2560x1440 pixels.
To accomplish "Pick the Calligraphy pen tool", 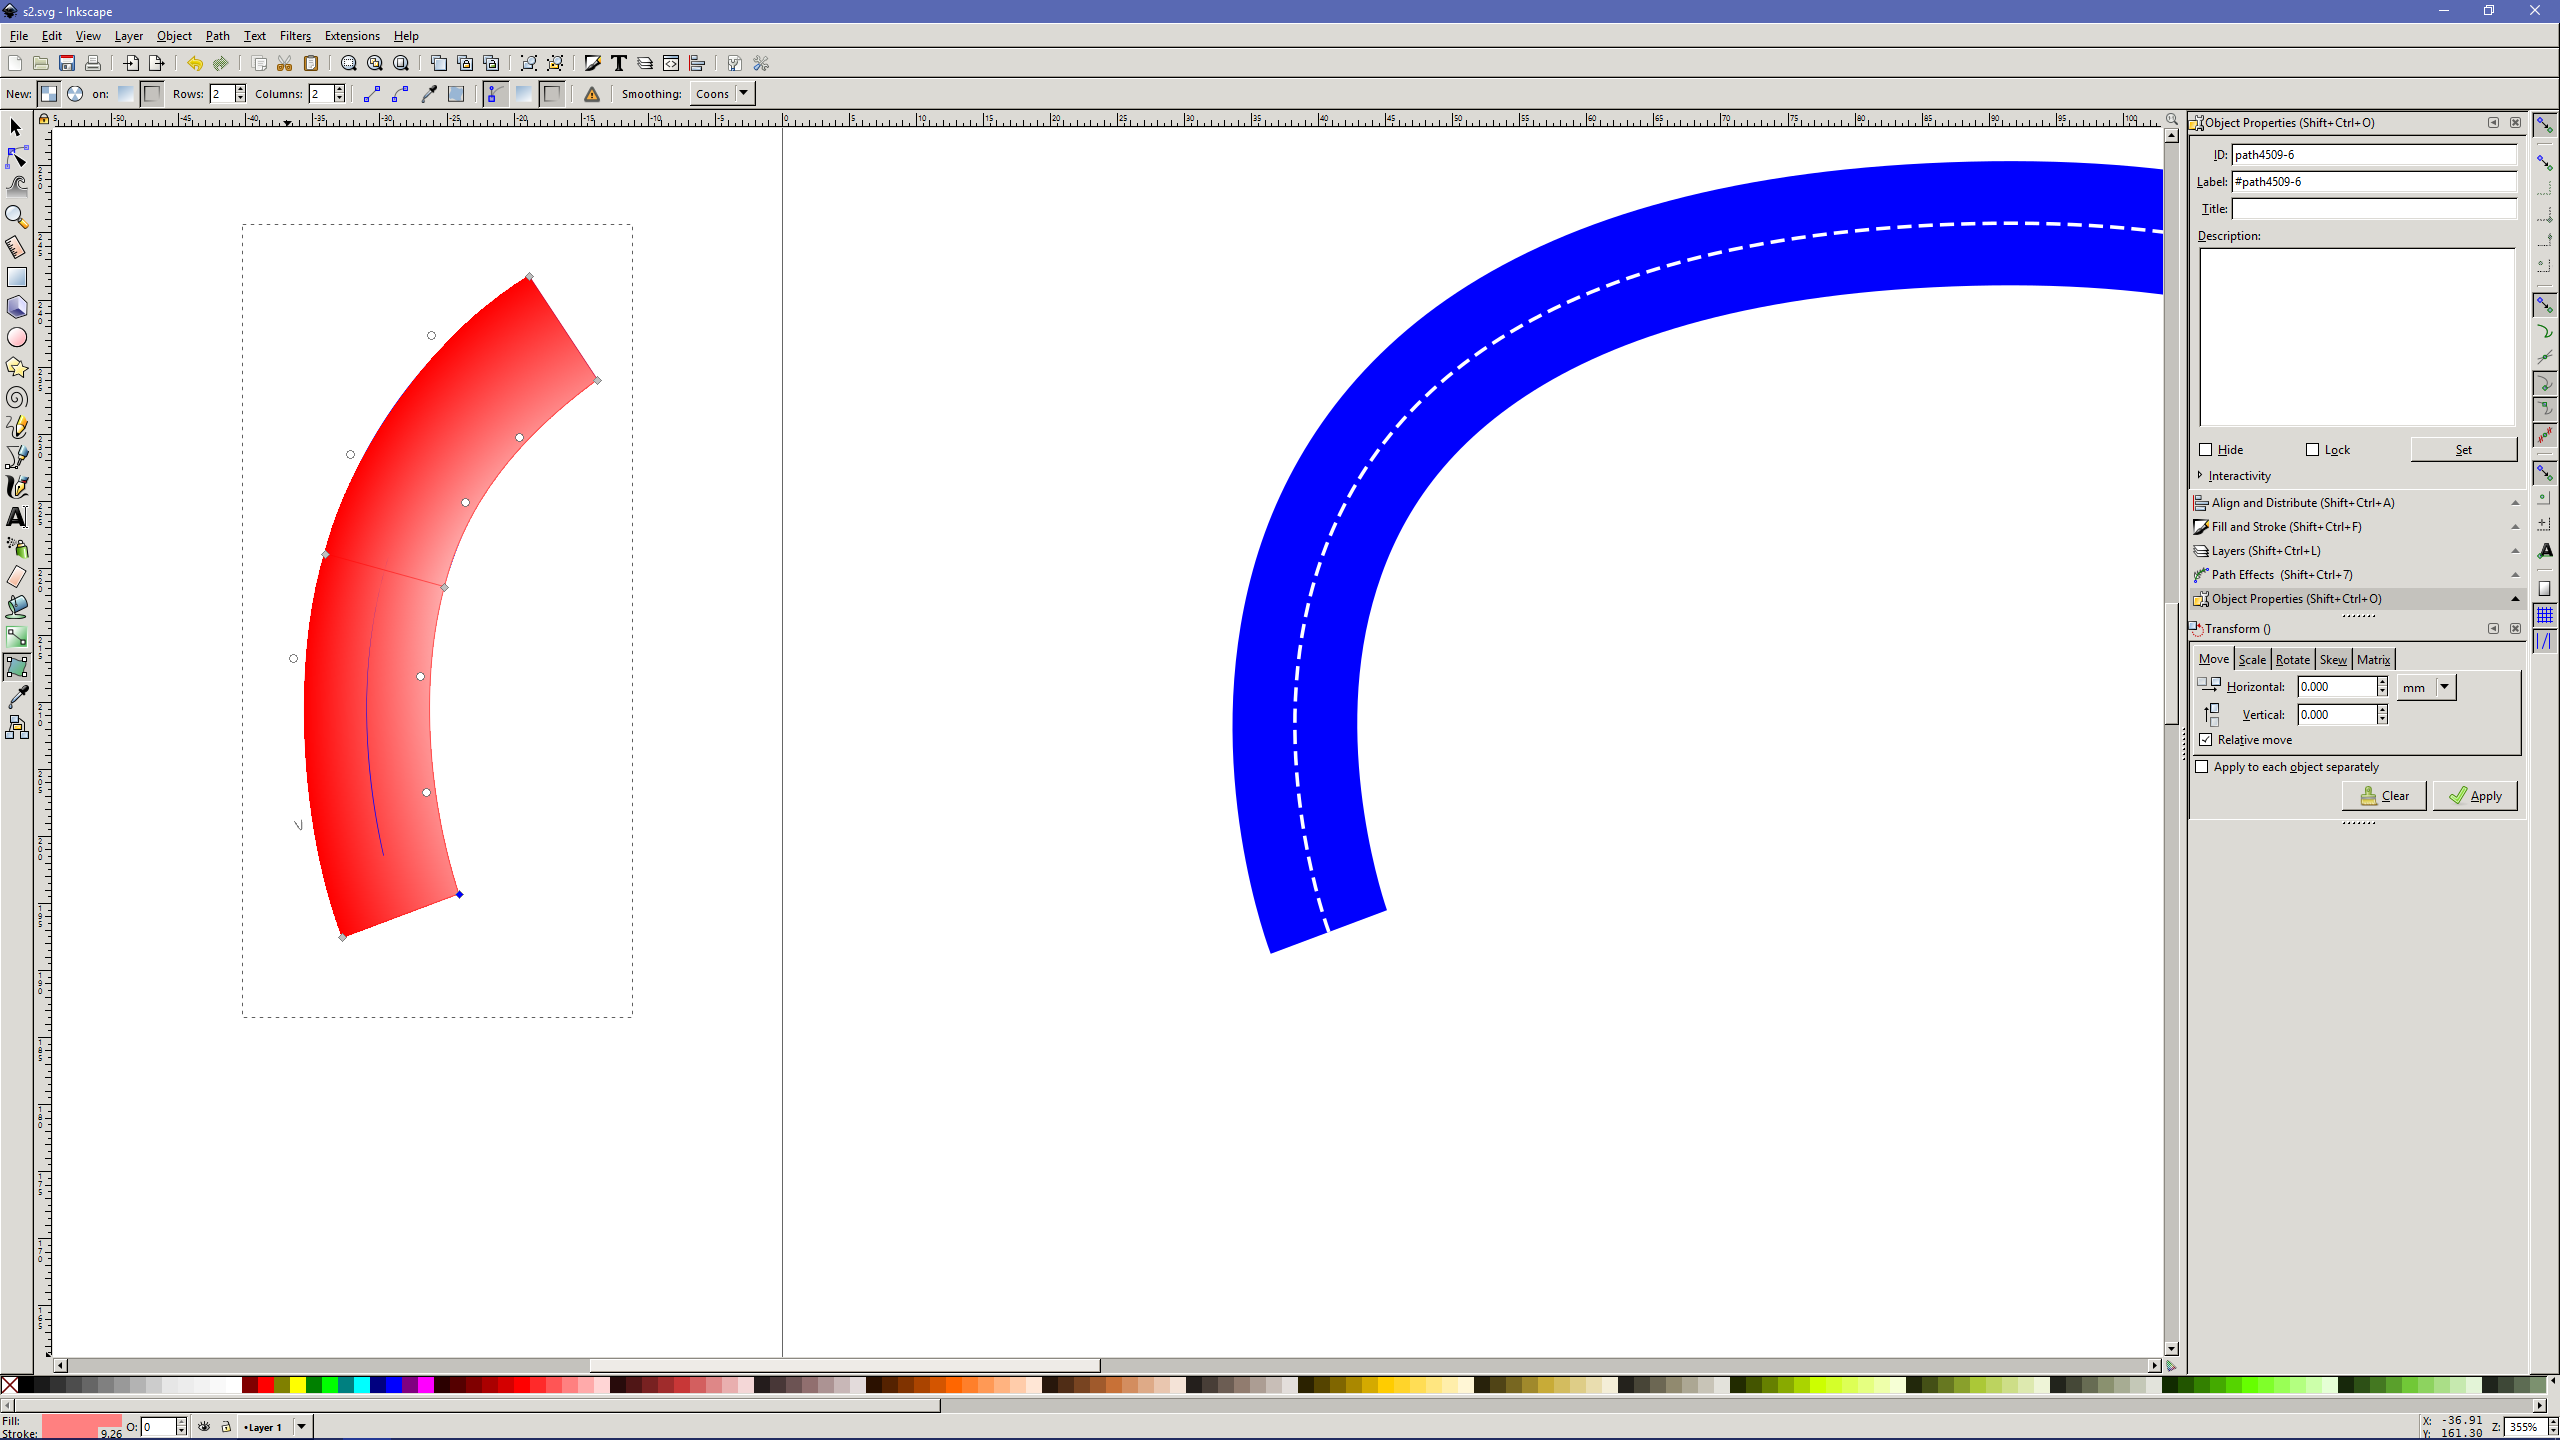I will [16, 487].
